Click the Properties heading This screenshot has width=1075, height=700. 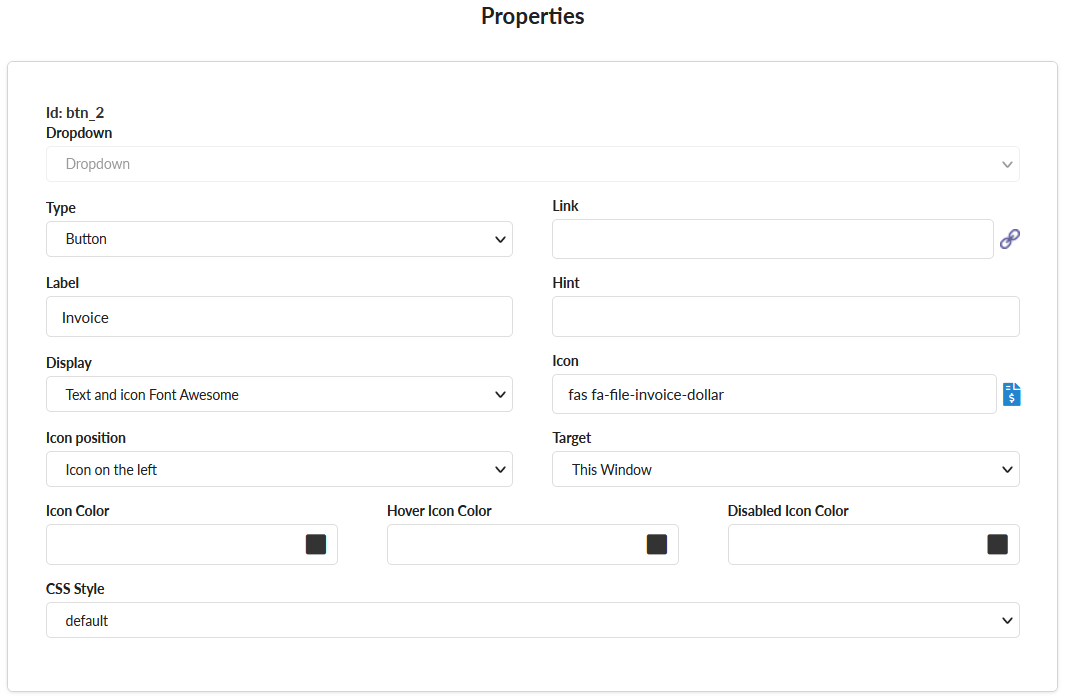tap(532, 16)
